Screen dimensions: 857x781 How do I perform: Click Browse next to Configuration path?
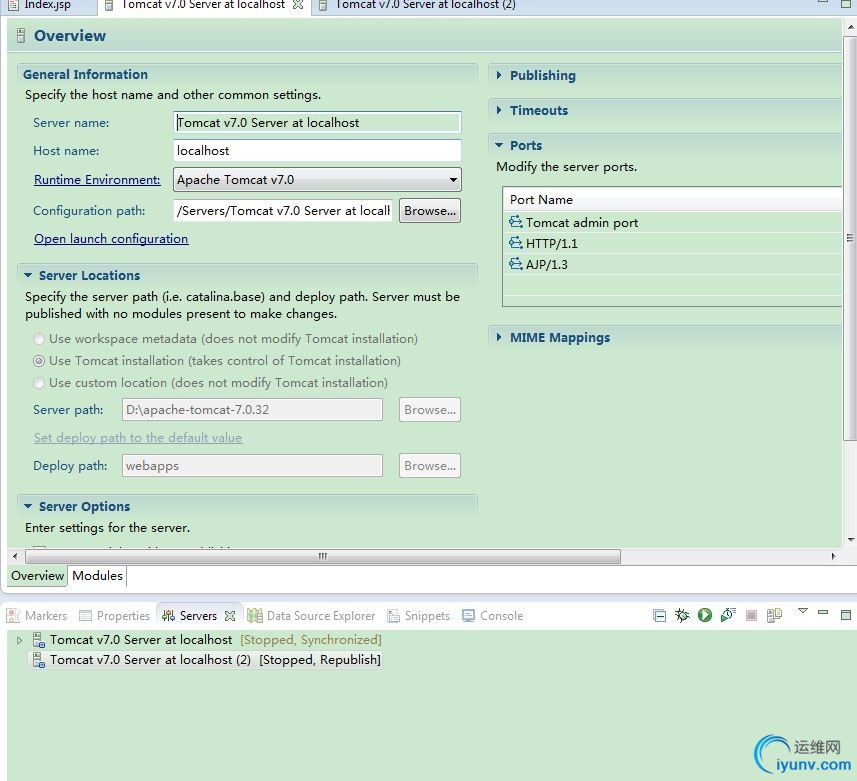(x=430, y=210)
